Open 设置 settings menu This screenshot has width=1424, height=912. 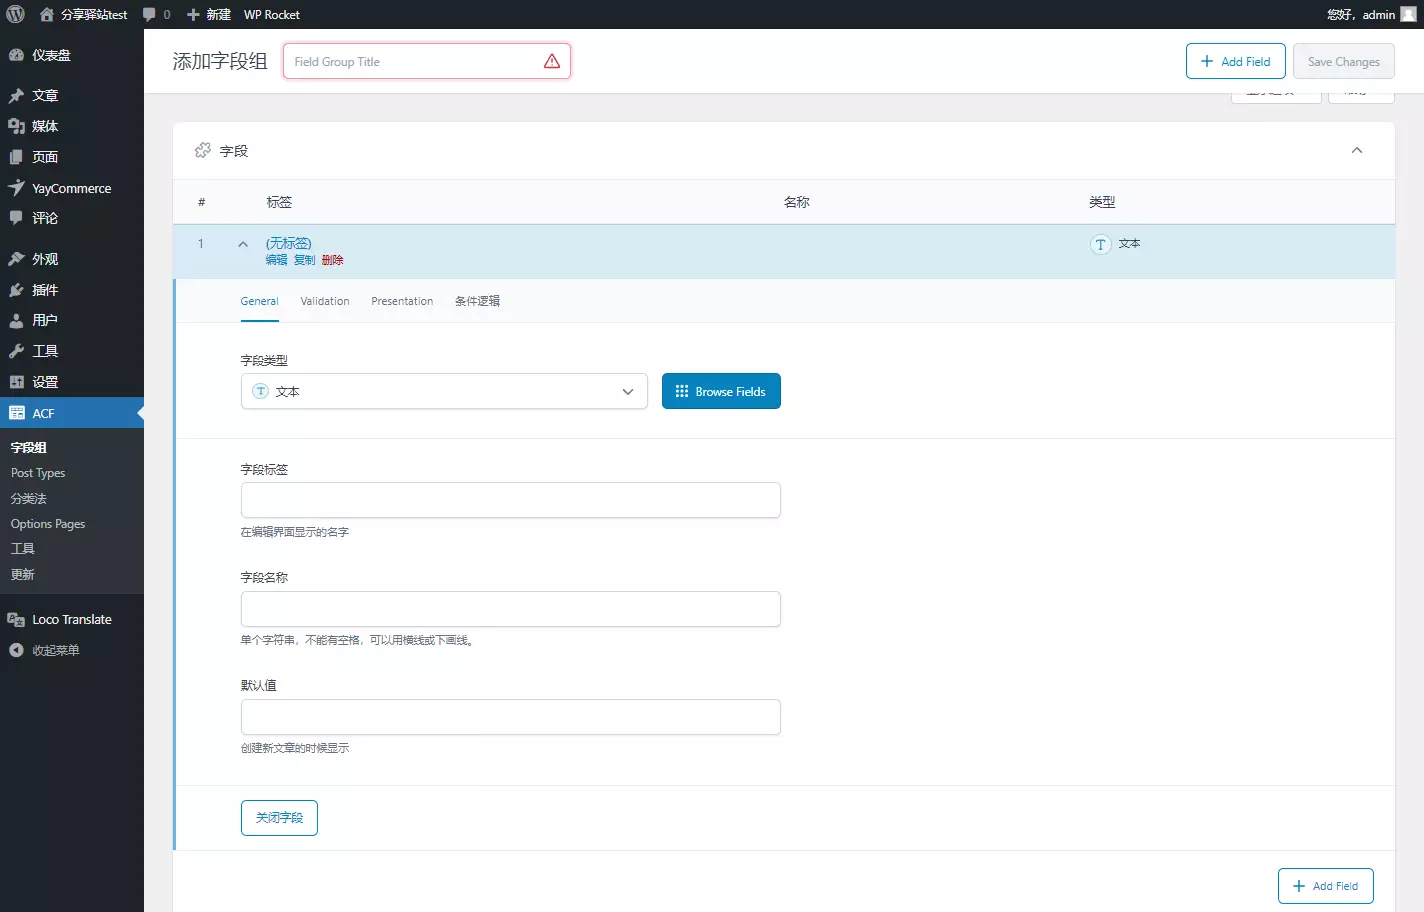72,382
